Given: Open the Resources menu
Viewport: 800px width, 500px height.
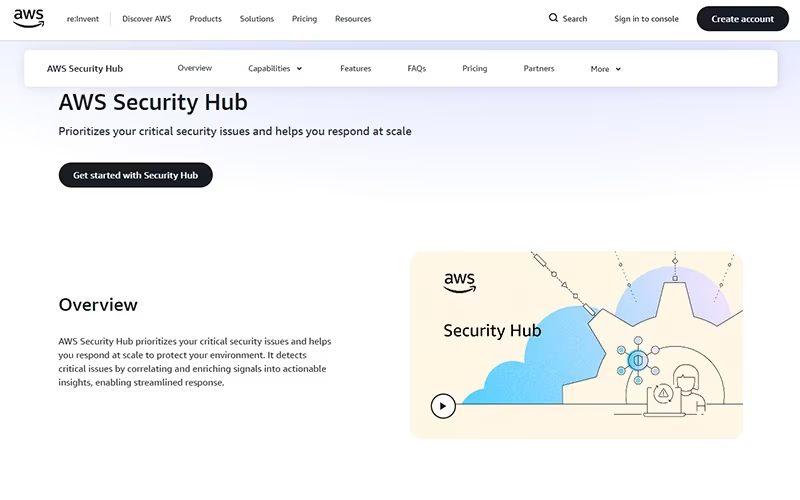Looking at the screenshot, I should pos(353,19).
